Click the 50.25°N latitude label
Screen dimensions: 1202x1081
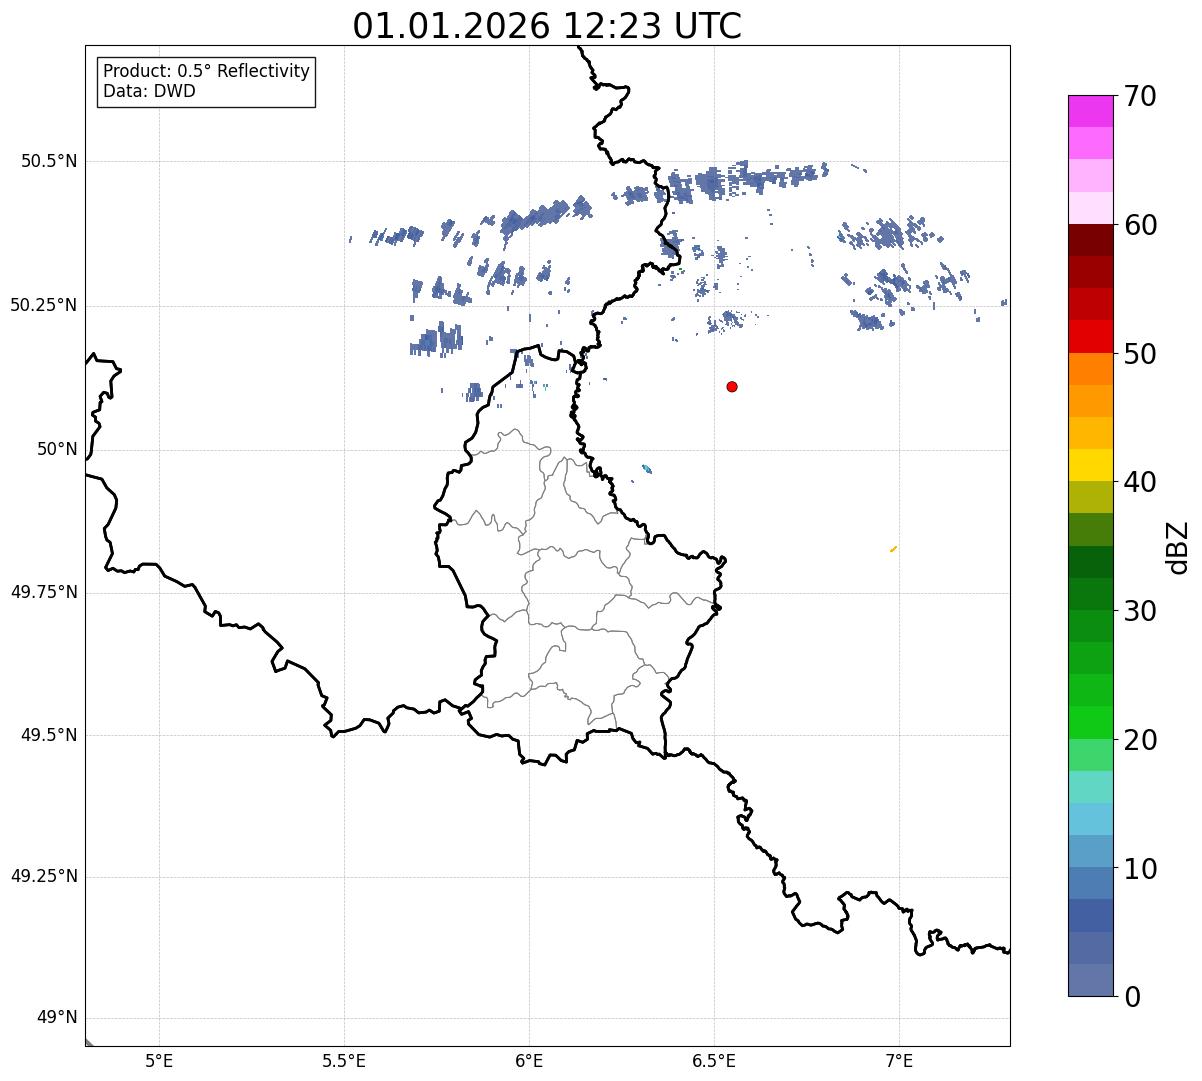point(43,305)
